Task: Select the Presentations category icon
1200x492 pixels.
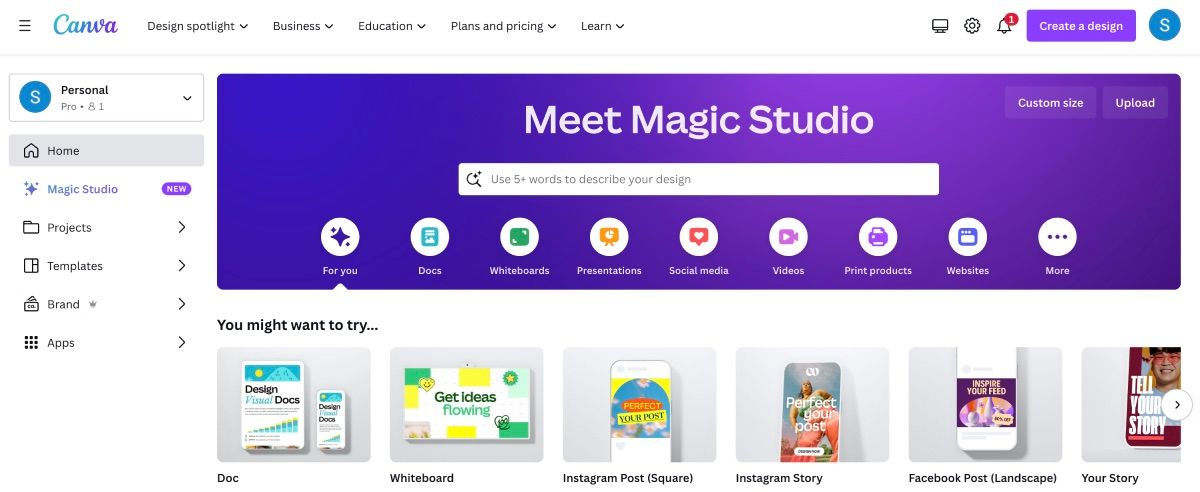Action: click(x=609, y=237)
